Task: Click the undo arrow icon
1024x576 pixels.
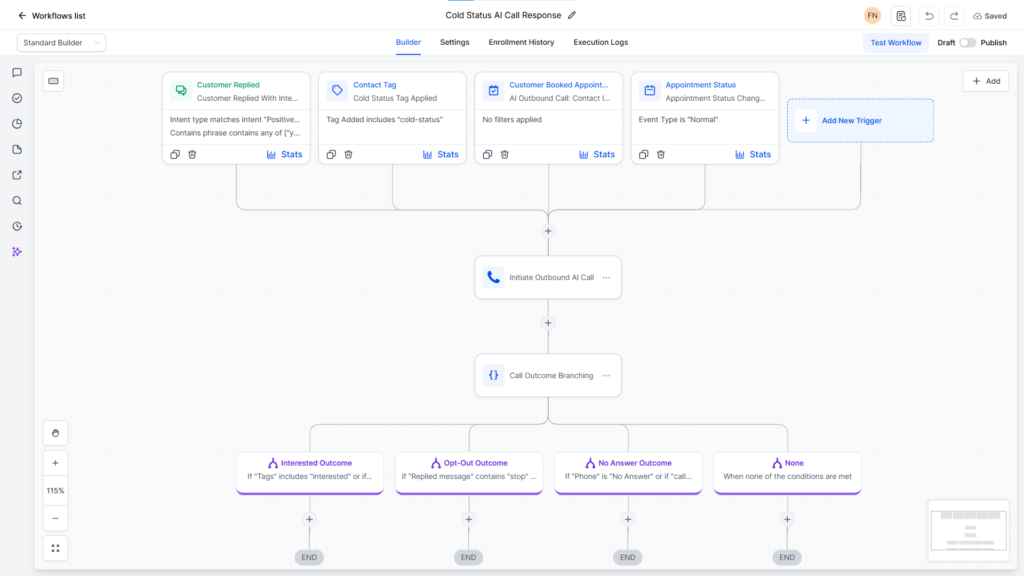Action: coord(929,16)
